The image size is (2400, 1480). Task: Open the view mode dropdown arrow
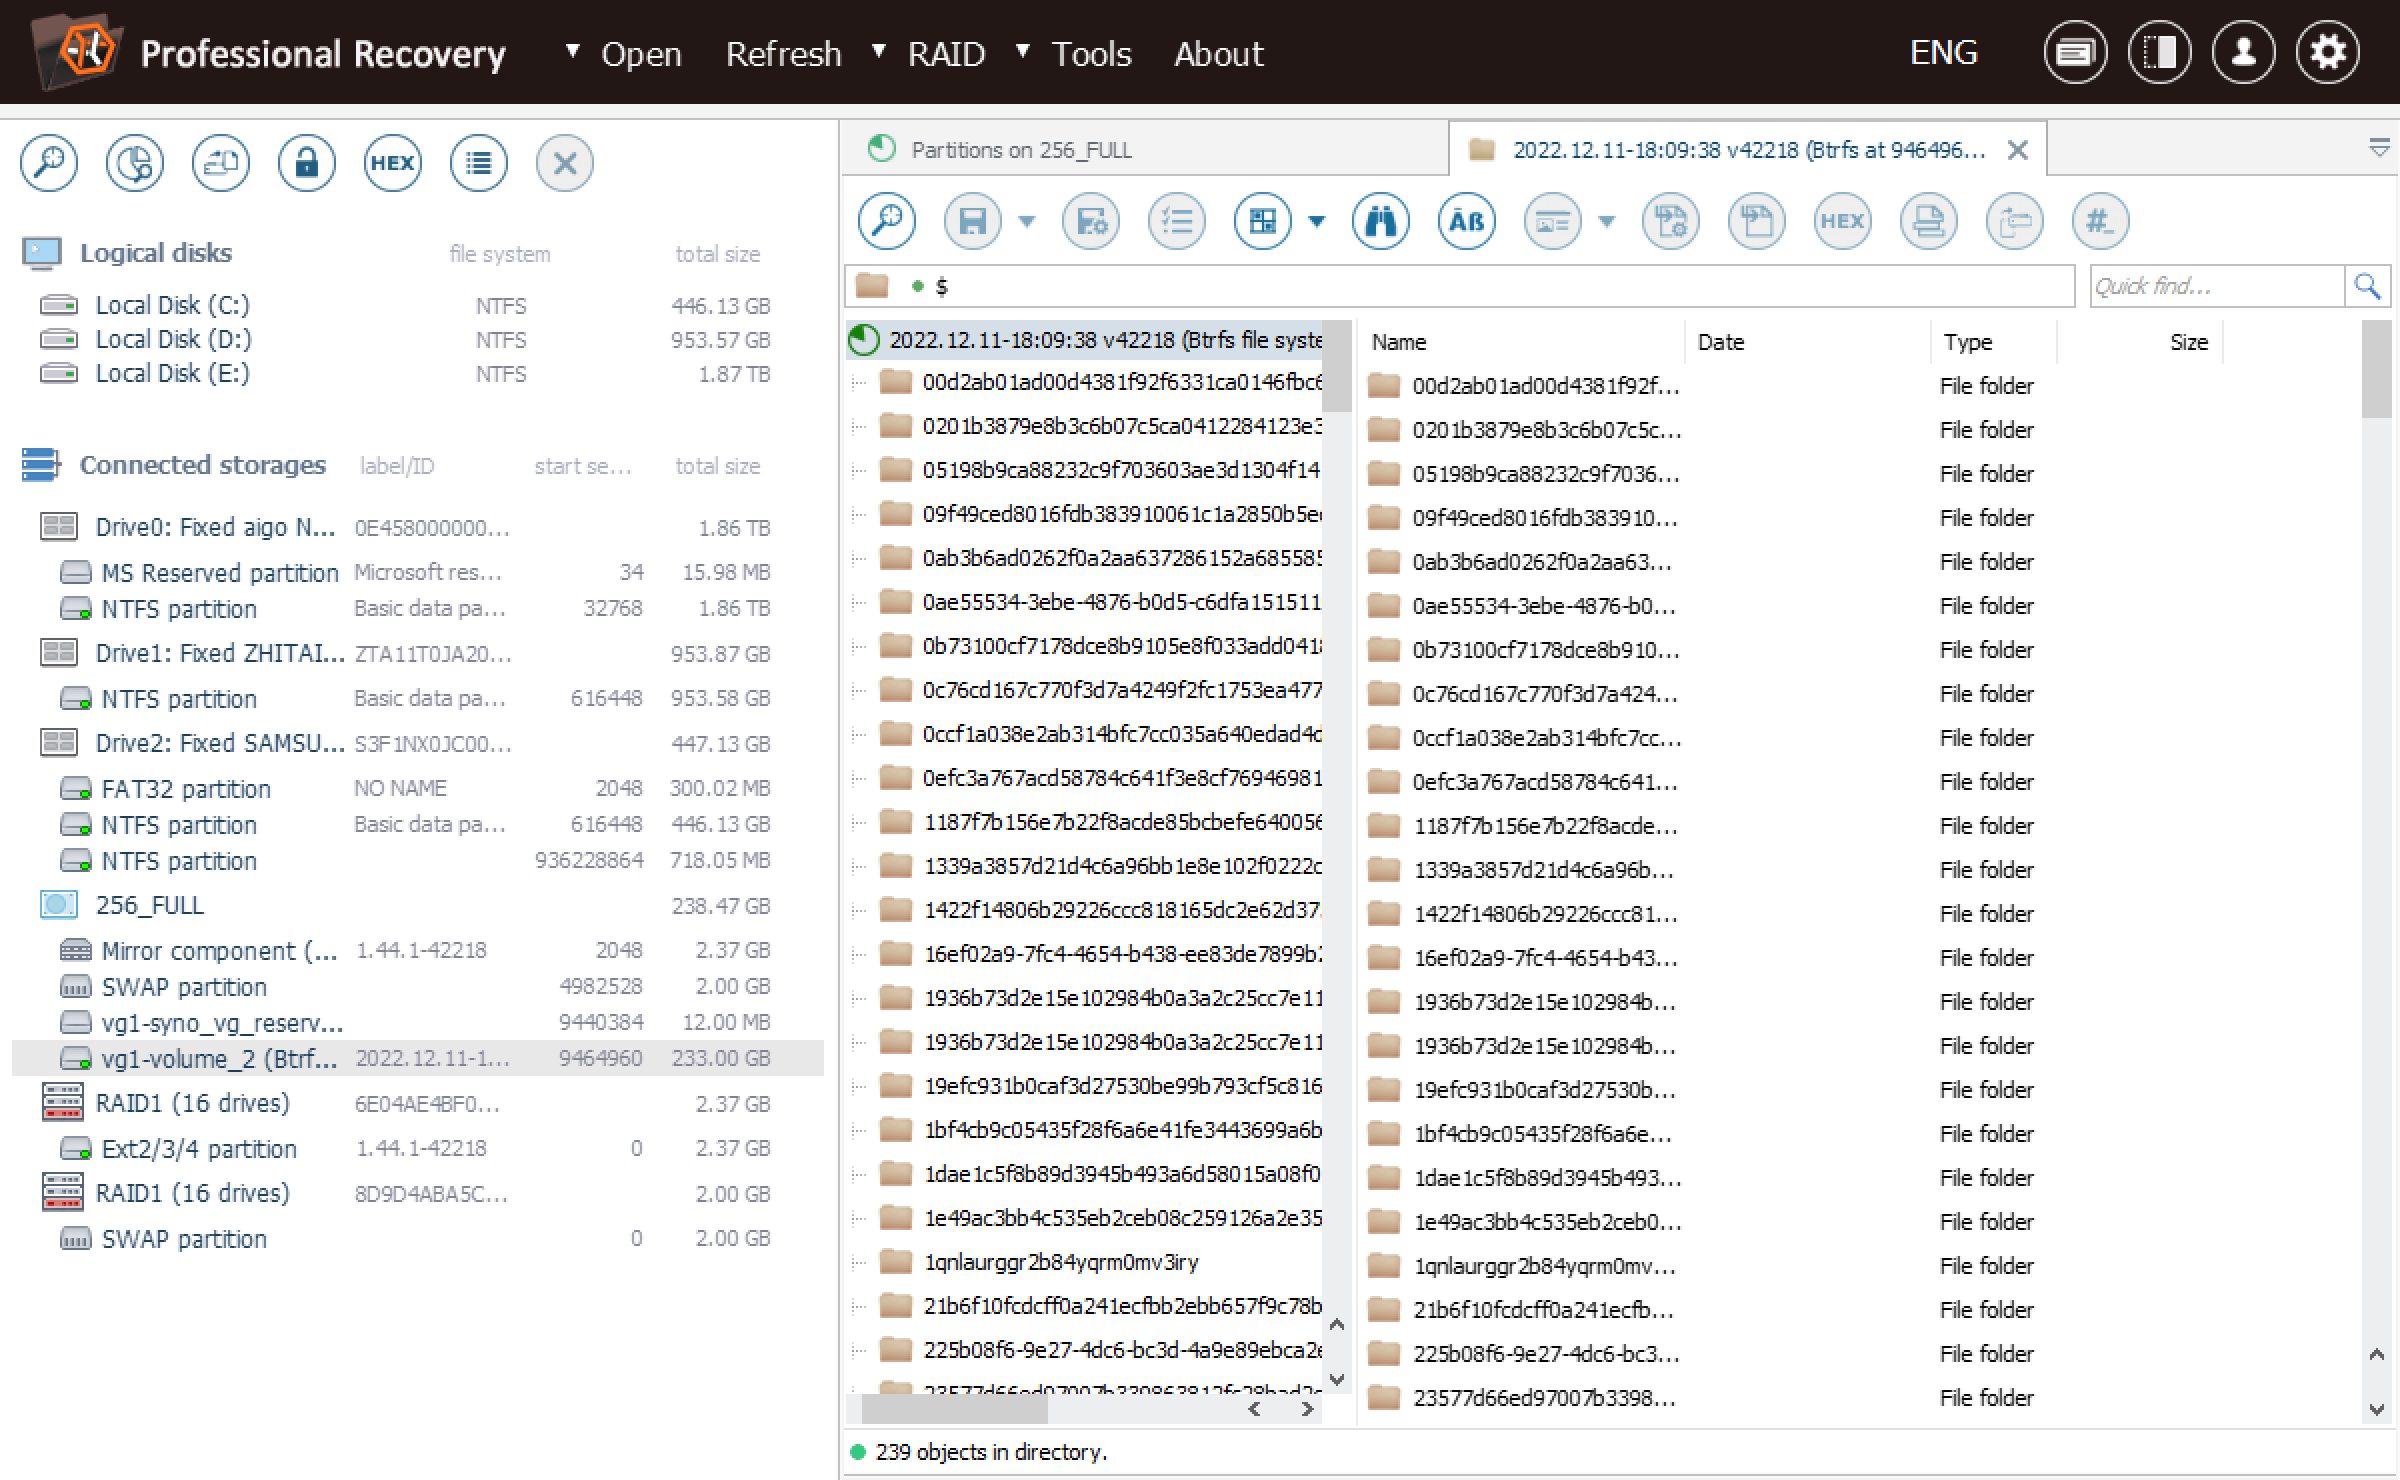pos(1317,222)
